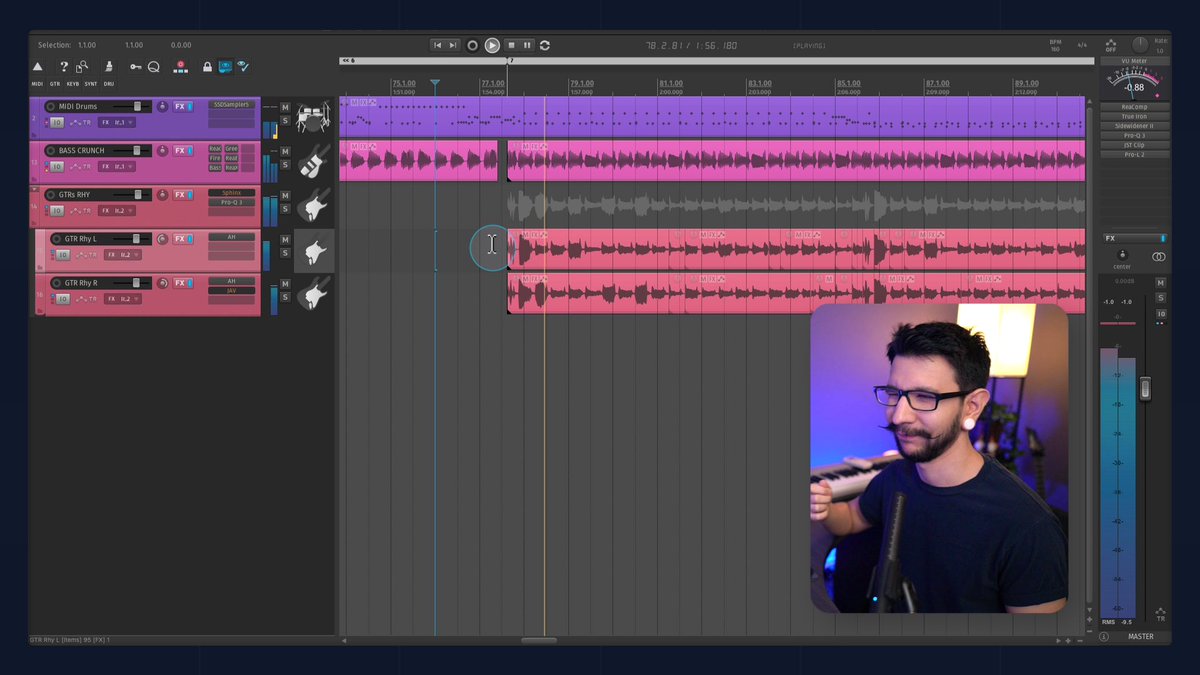The width and height of the screenshot is (1200, 675).
Task: Click the red record-routing toolbar icon
Action: (181, 67)
